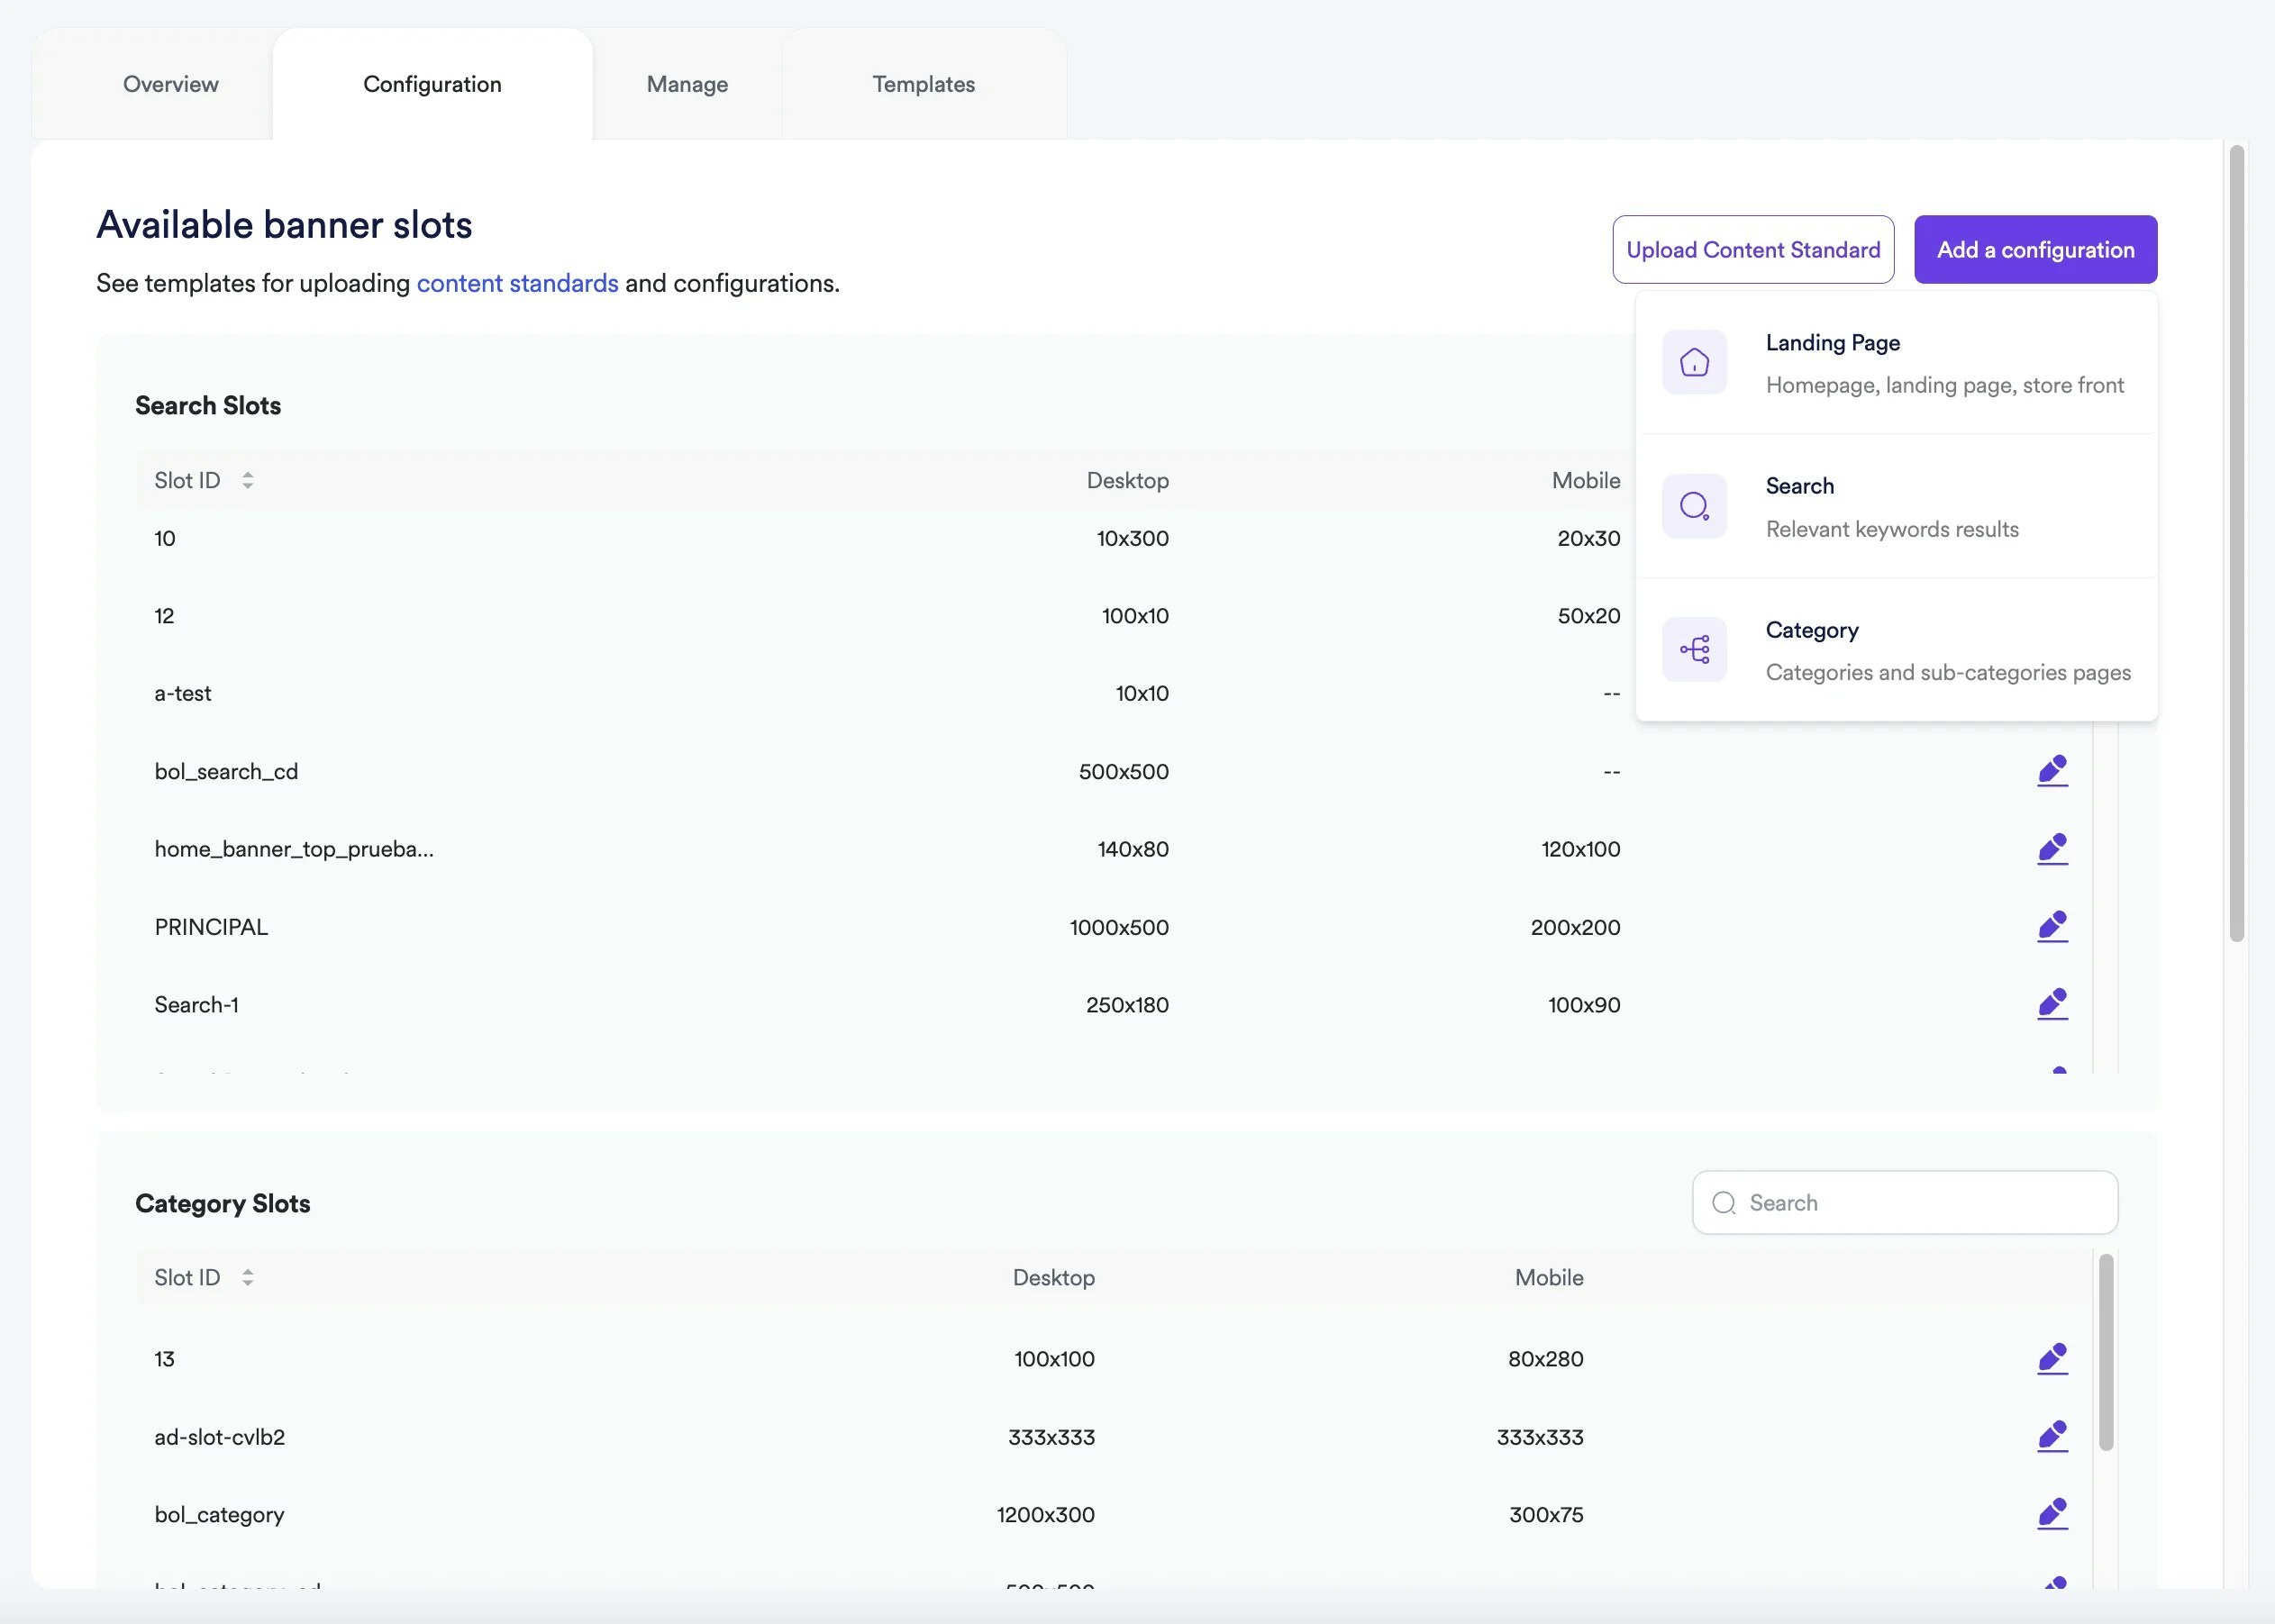Click the Landing Page home icon
This screenshot has height=1624, width=2275.
(1694, 362)
